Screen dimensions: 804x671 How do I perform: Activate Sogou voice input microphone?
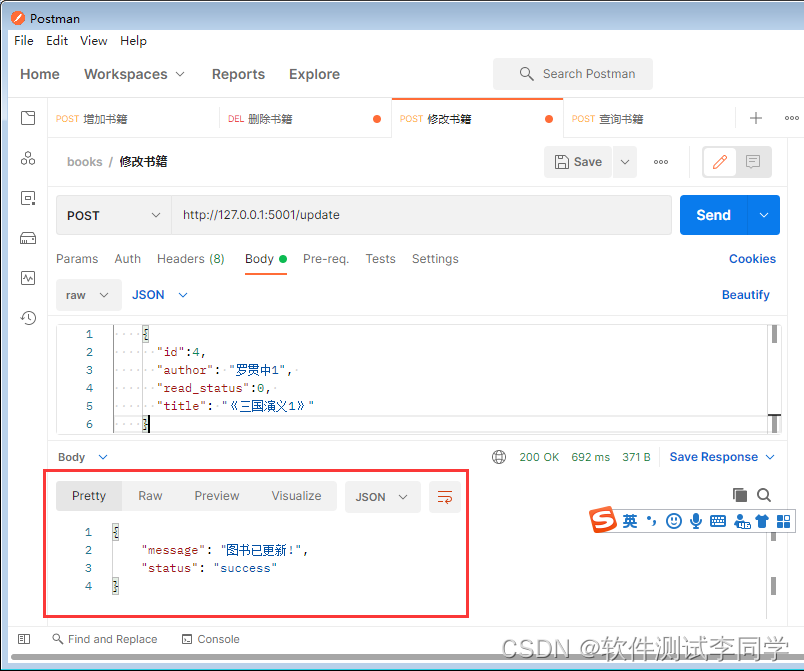coord(696,521)
